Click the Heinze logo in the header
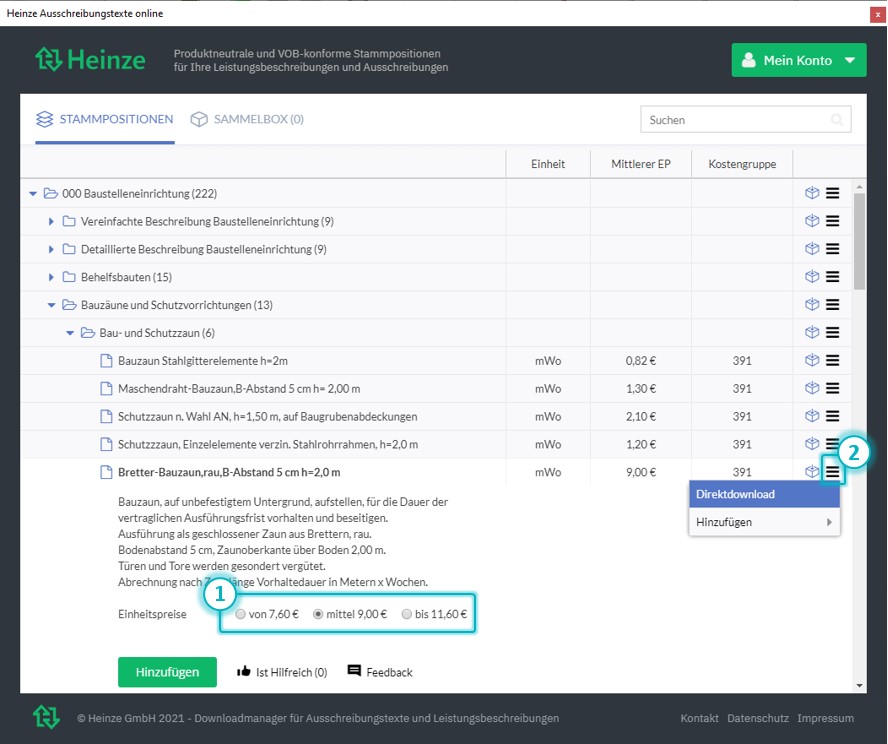 pos(91,59)
